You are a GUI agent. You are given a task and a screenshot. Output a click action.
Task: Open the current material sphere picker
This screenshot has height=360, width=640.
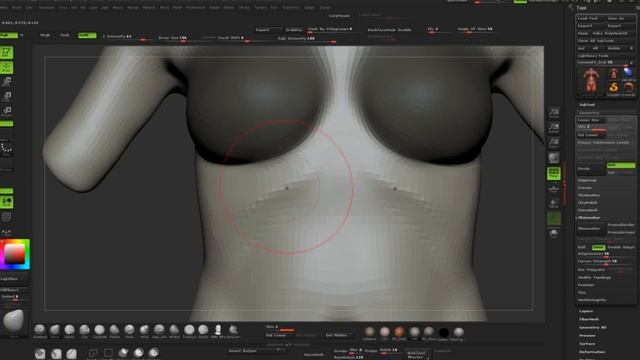pos(13,322)
